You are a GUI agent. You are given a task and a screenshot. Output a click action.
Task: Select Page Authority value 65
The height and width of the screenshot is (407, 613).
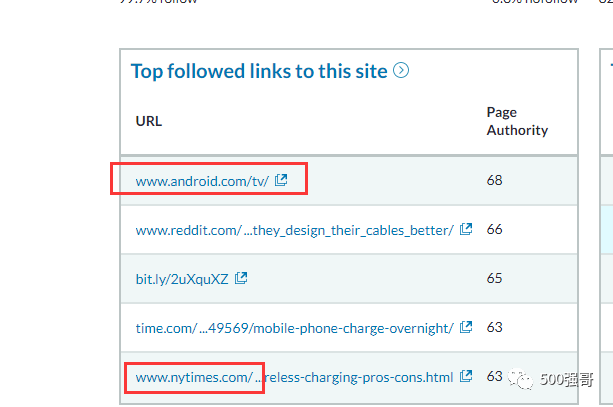pyautogui.click(x=494, y=278)
